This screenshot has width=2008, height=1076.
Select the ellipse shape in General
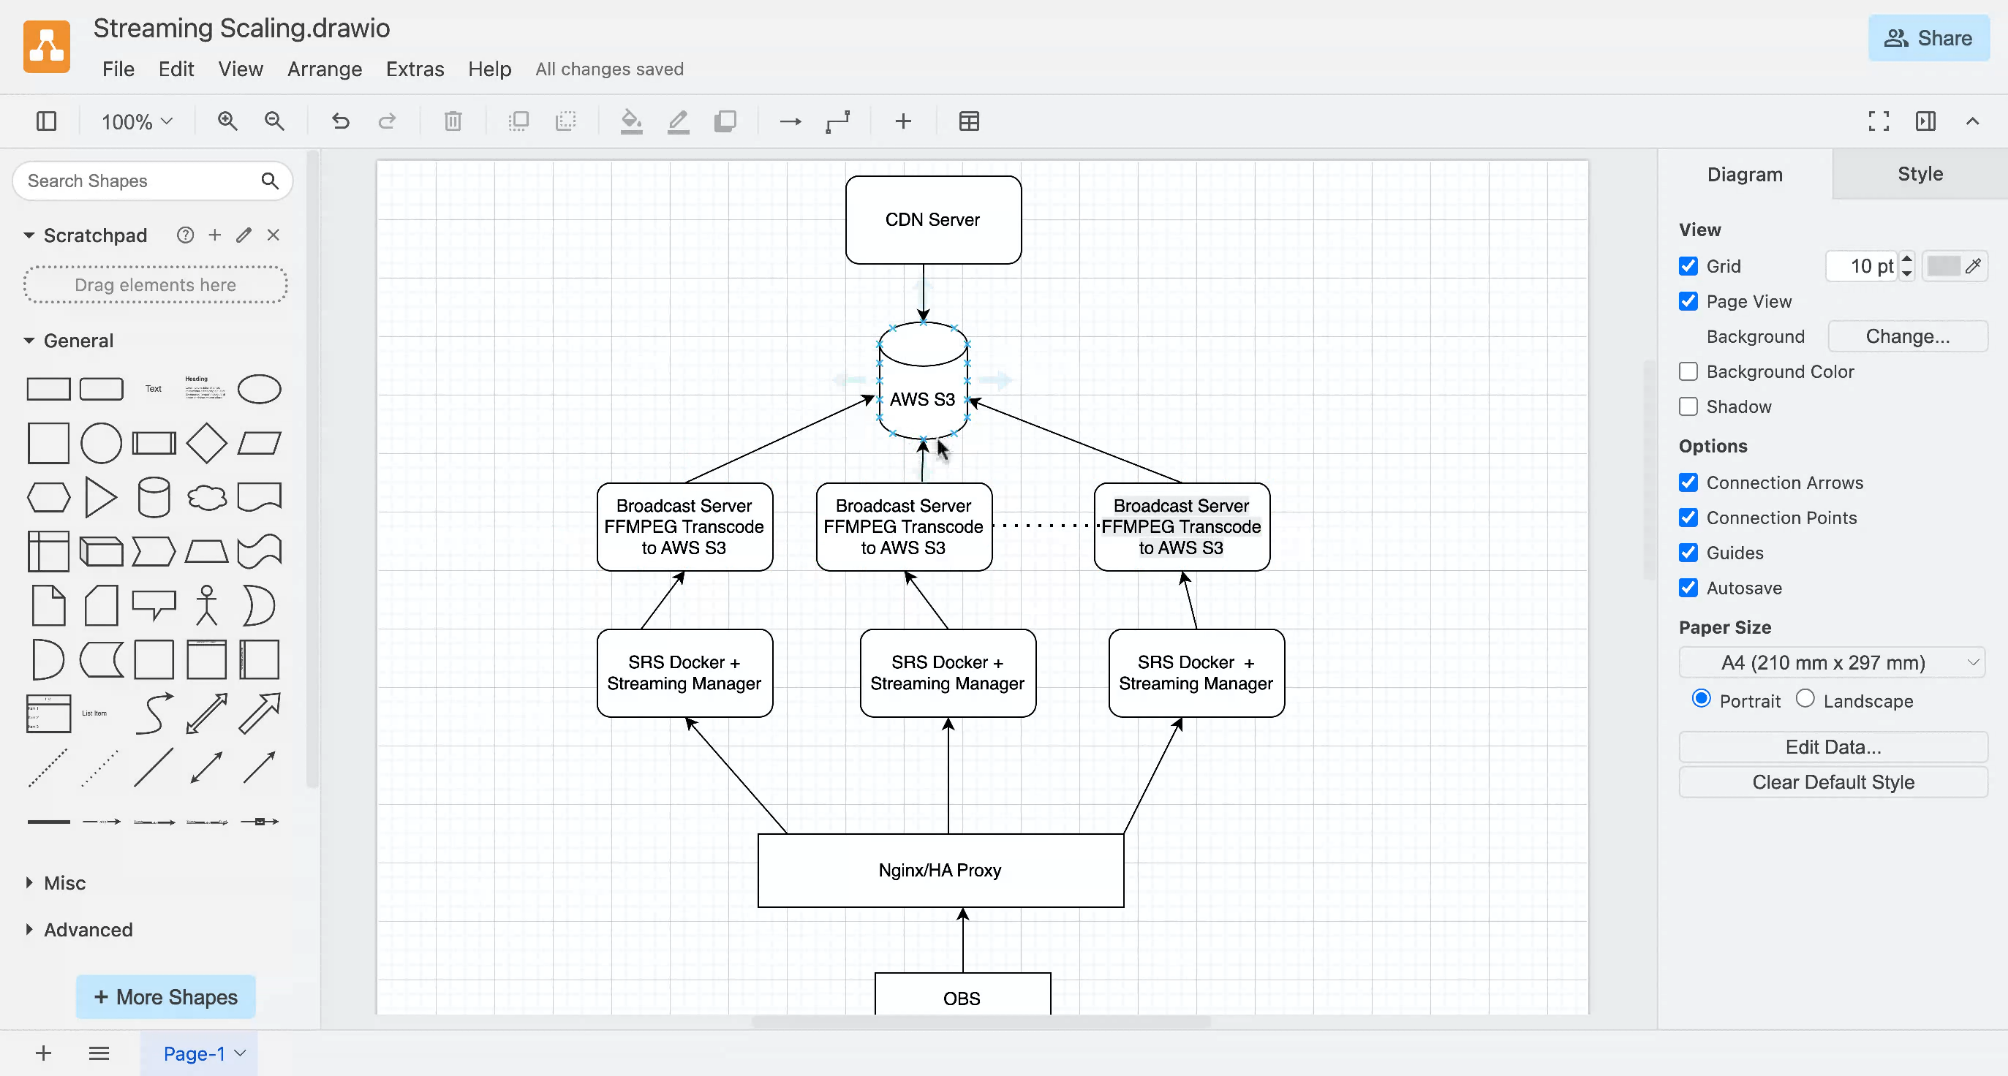point(260,389)
